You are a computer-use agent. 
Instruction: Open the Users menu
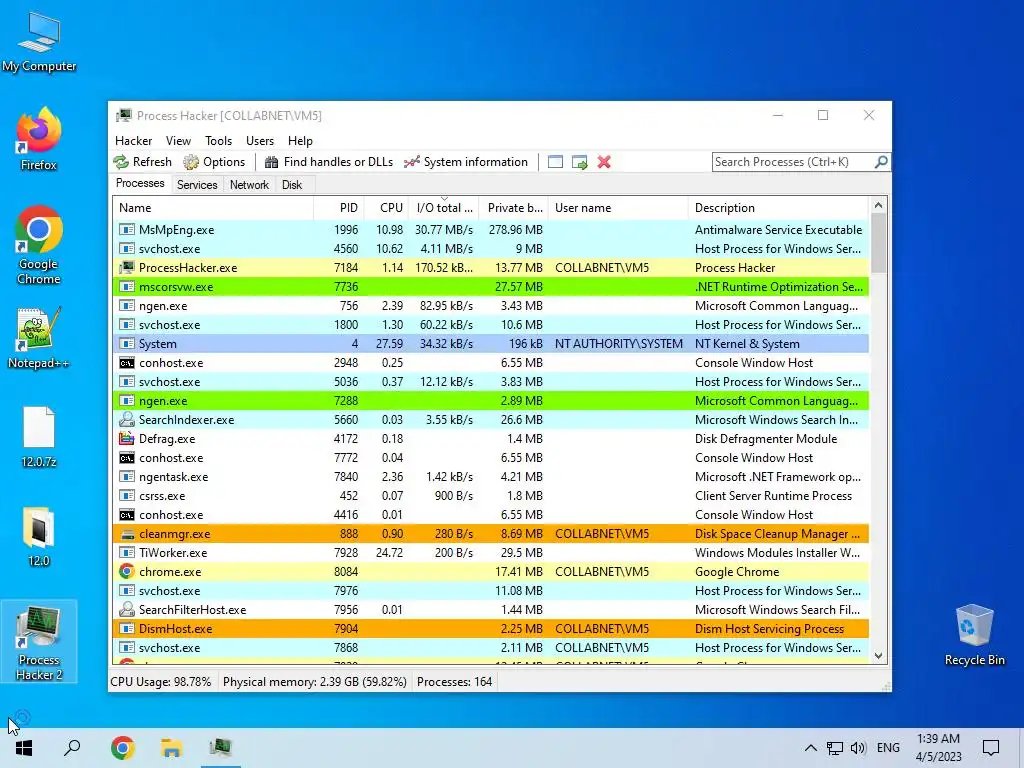[x=260, y=141]
